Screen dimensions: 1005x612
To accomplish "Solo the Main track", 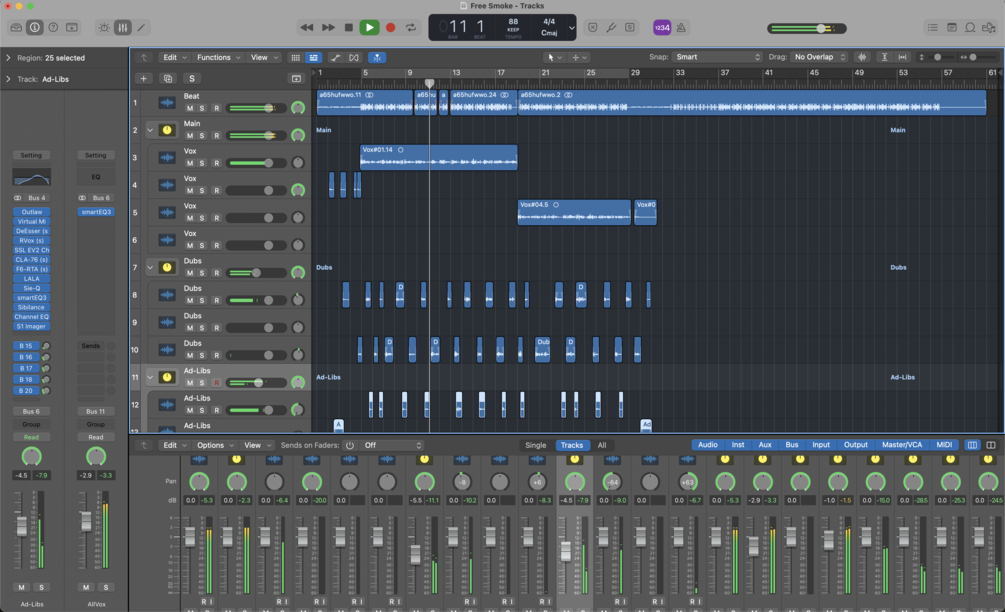I will 202,136.
